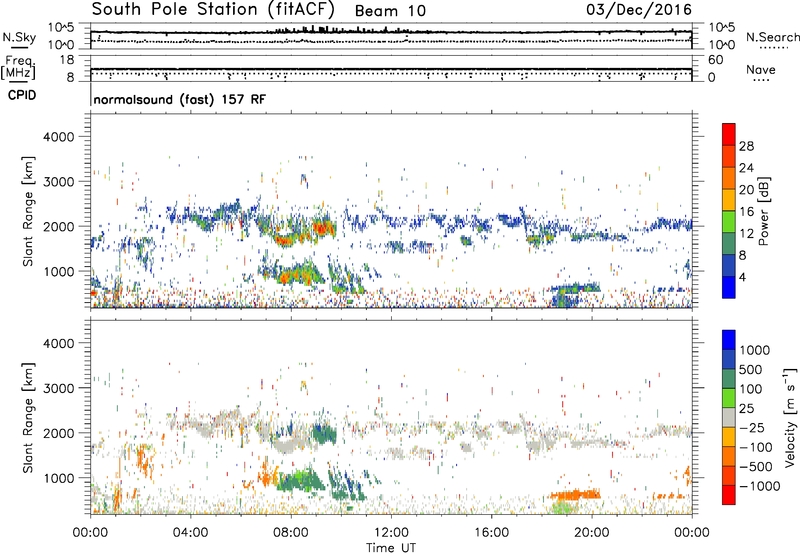Click the '16' Power colorbar value
This screenshot has height=554, width=800.
click(x=746, y=212)
